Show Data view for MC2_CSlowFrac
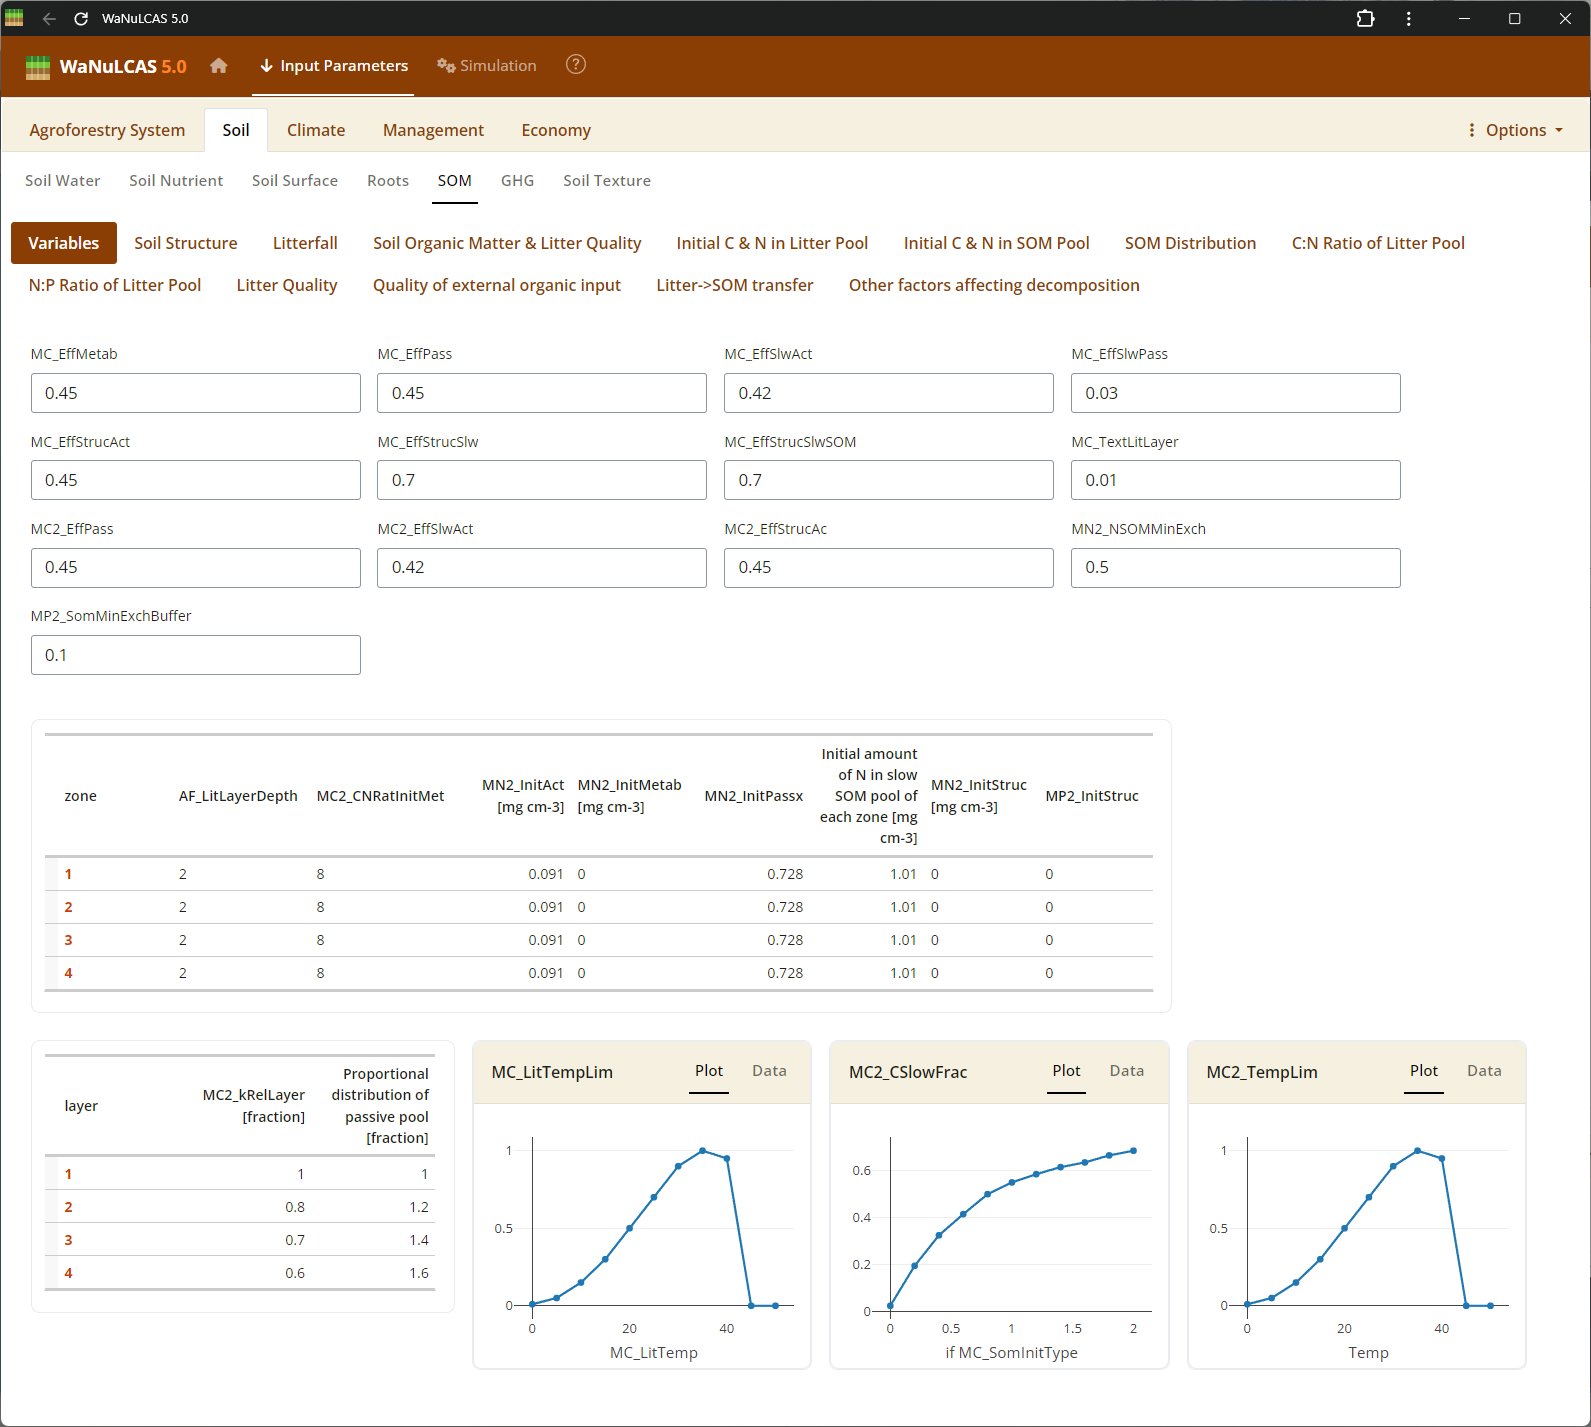 pyautogui.click(x=1126, y=1071)
